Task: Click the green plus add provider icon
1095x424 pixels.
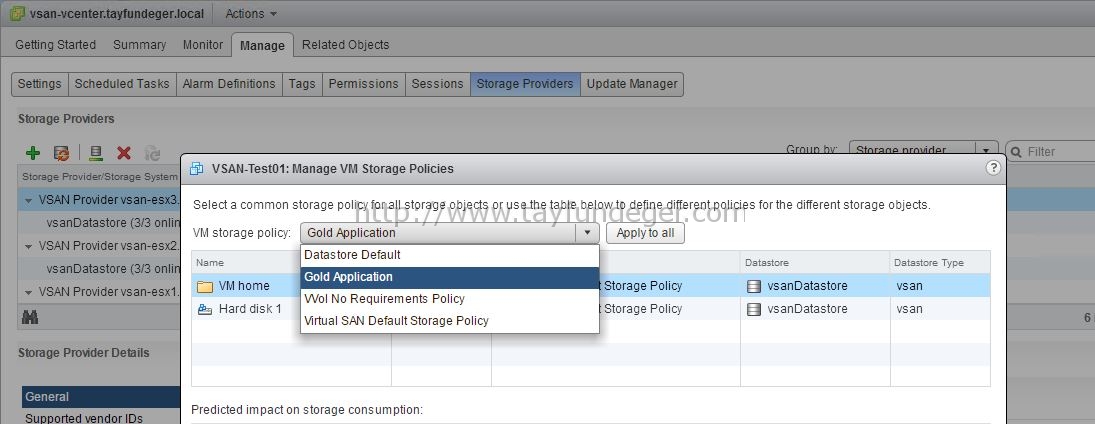Action: [33, 152]
